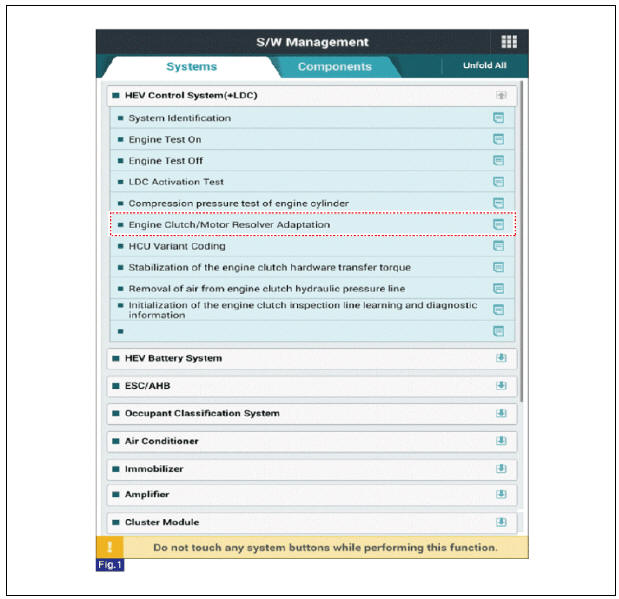Expand the ESC/AHB section
The height and width of the screenshot is (599, 619).
501,386
